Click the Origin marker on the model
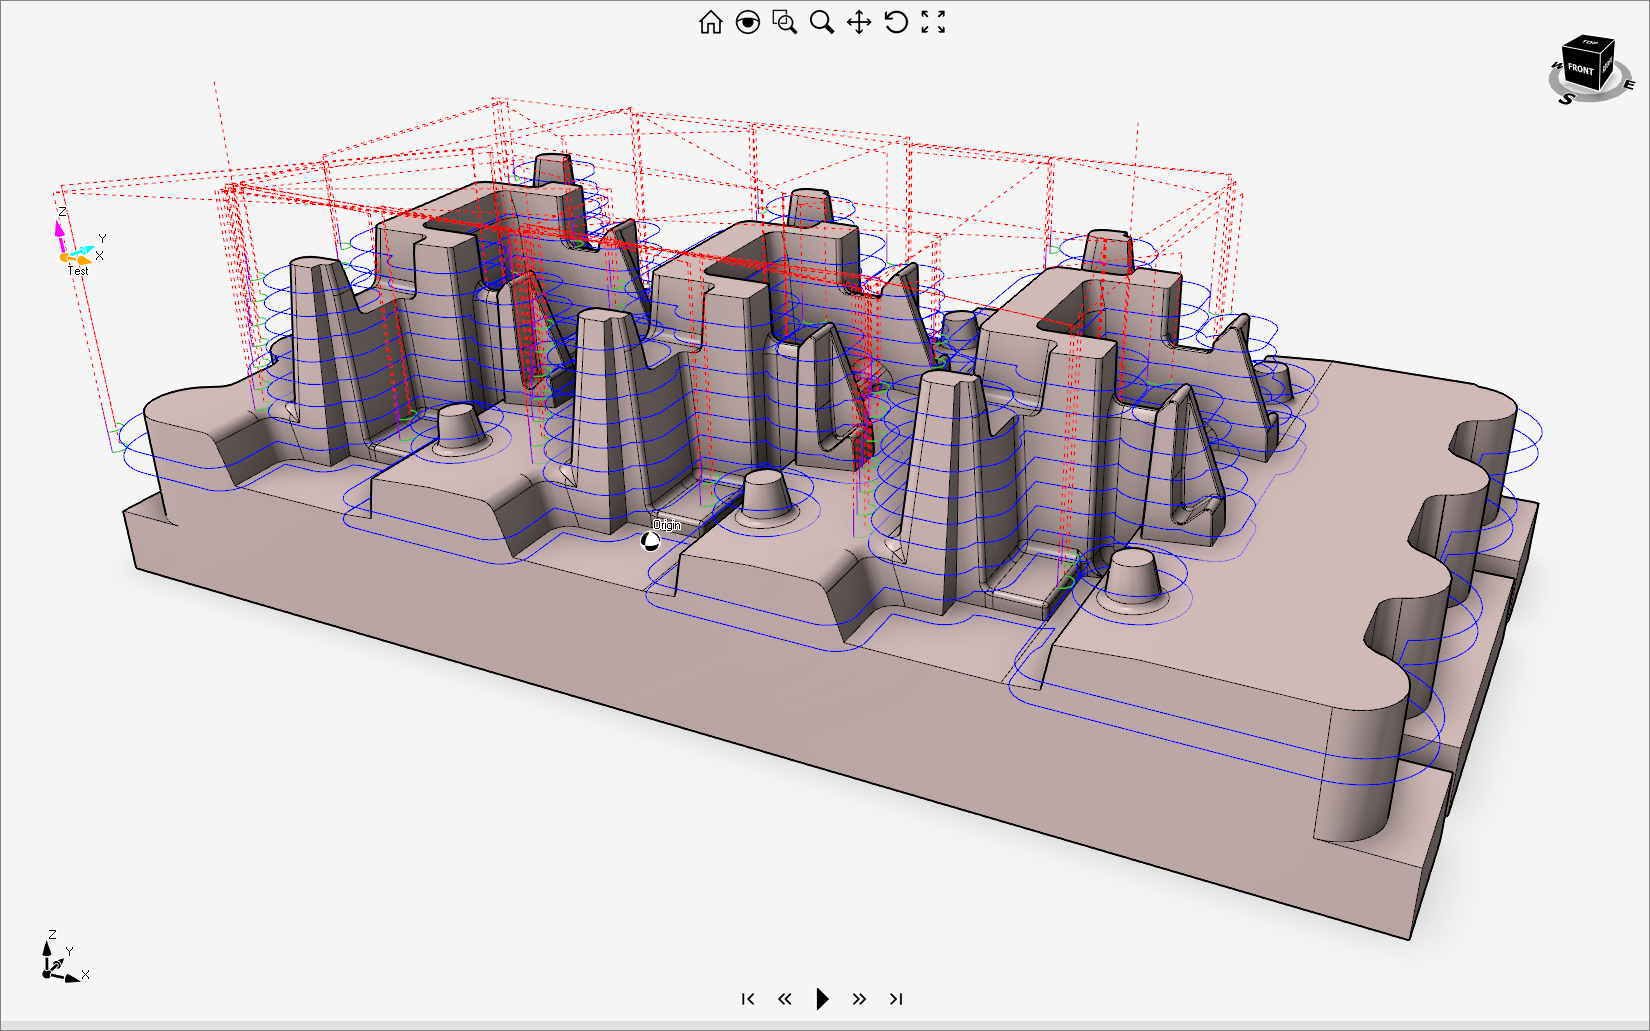This screenshot has height=1031, width=1650. pos(650,541)
